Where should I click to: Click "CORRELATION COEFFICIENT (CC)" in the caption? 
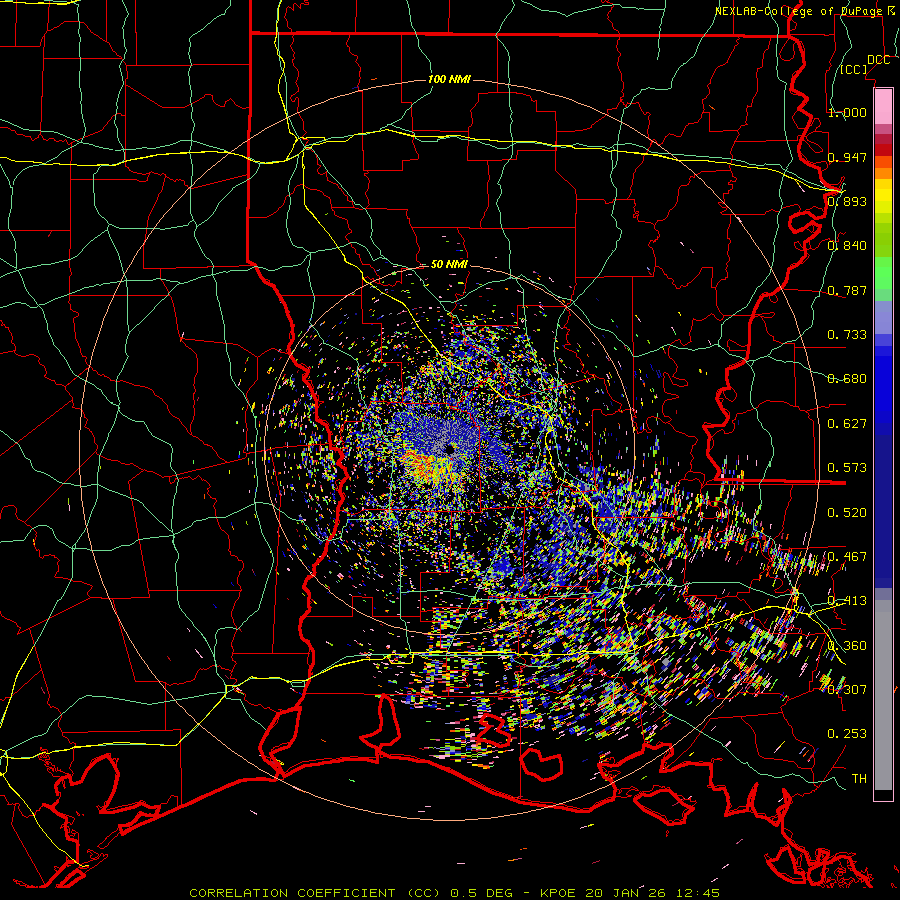point(315,893)
